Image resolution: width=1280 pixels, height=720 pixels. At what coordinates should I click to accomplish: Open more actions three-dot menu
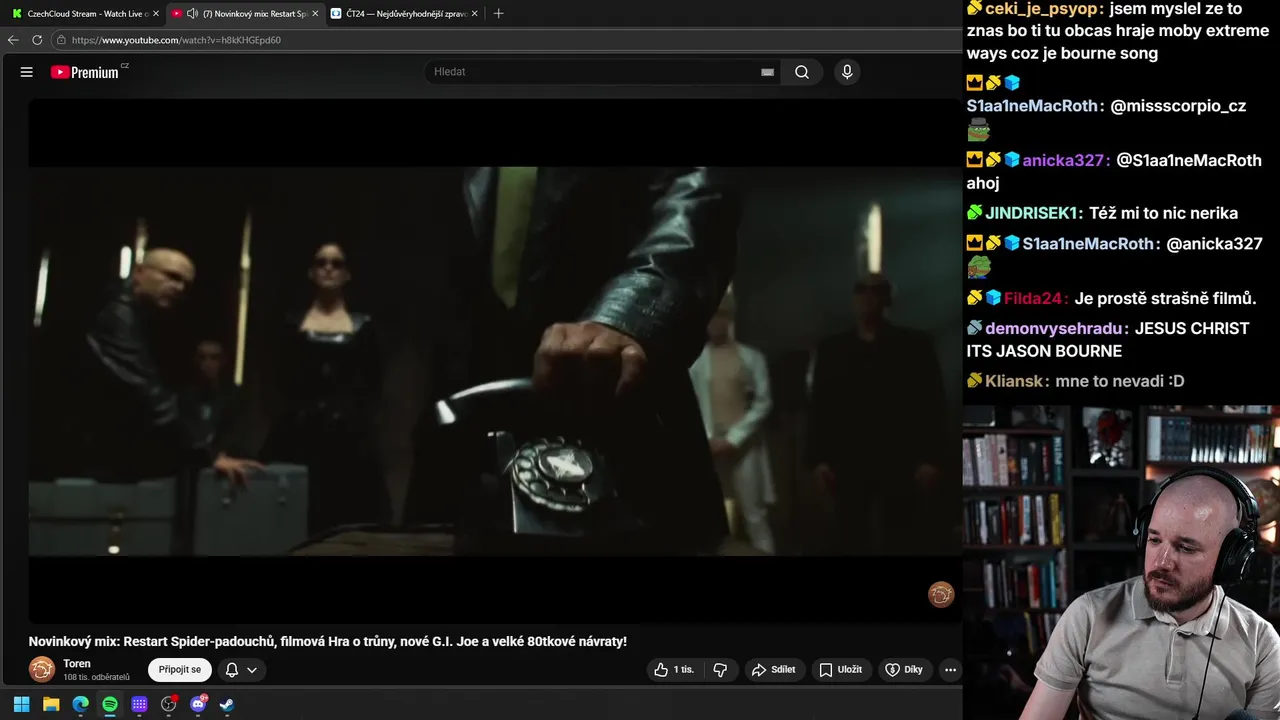pos(950,670)
